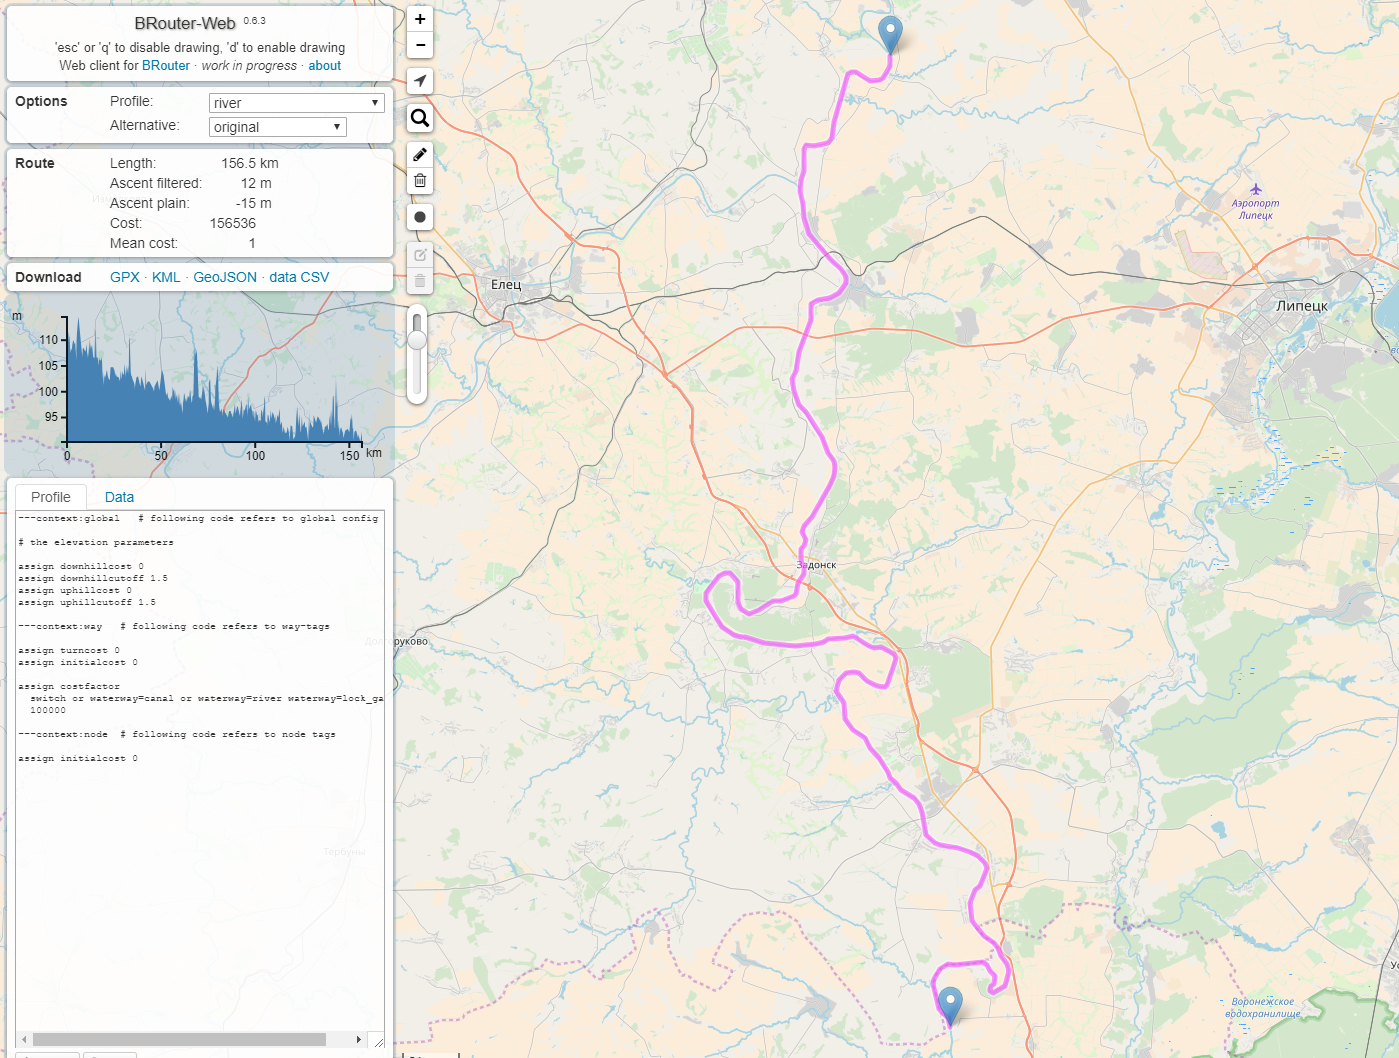The image size is (1399, 1058).
Task: Open the Alternative dropdown set to original
Action: click(277, 127)
